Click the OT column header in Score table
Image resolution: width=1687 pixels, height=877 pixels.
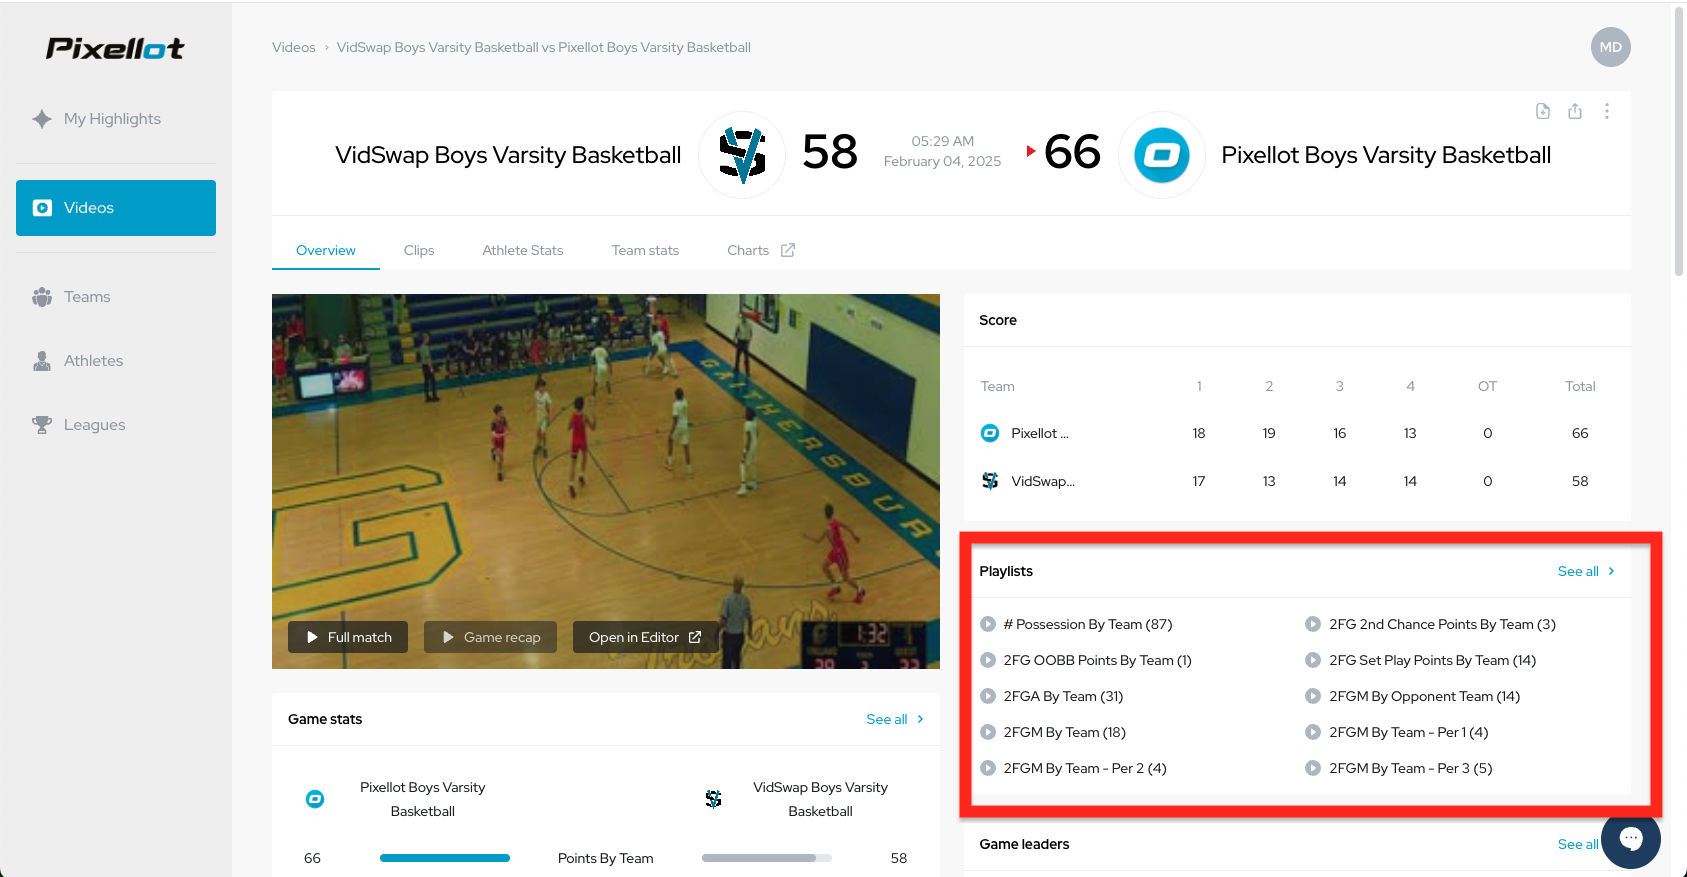click(x=1487, y=386)
